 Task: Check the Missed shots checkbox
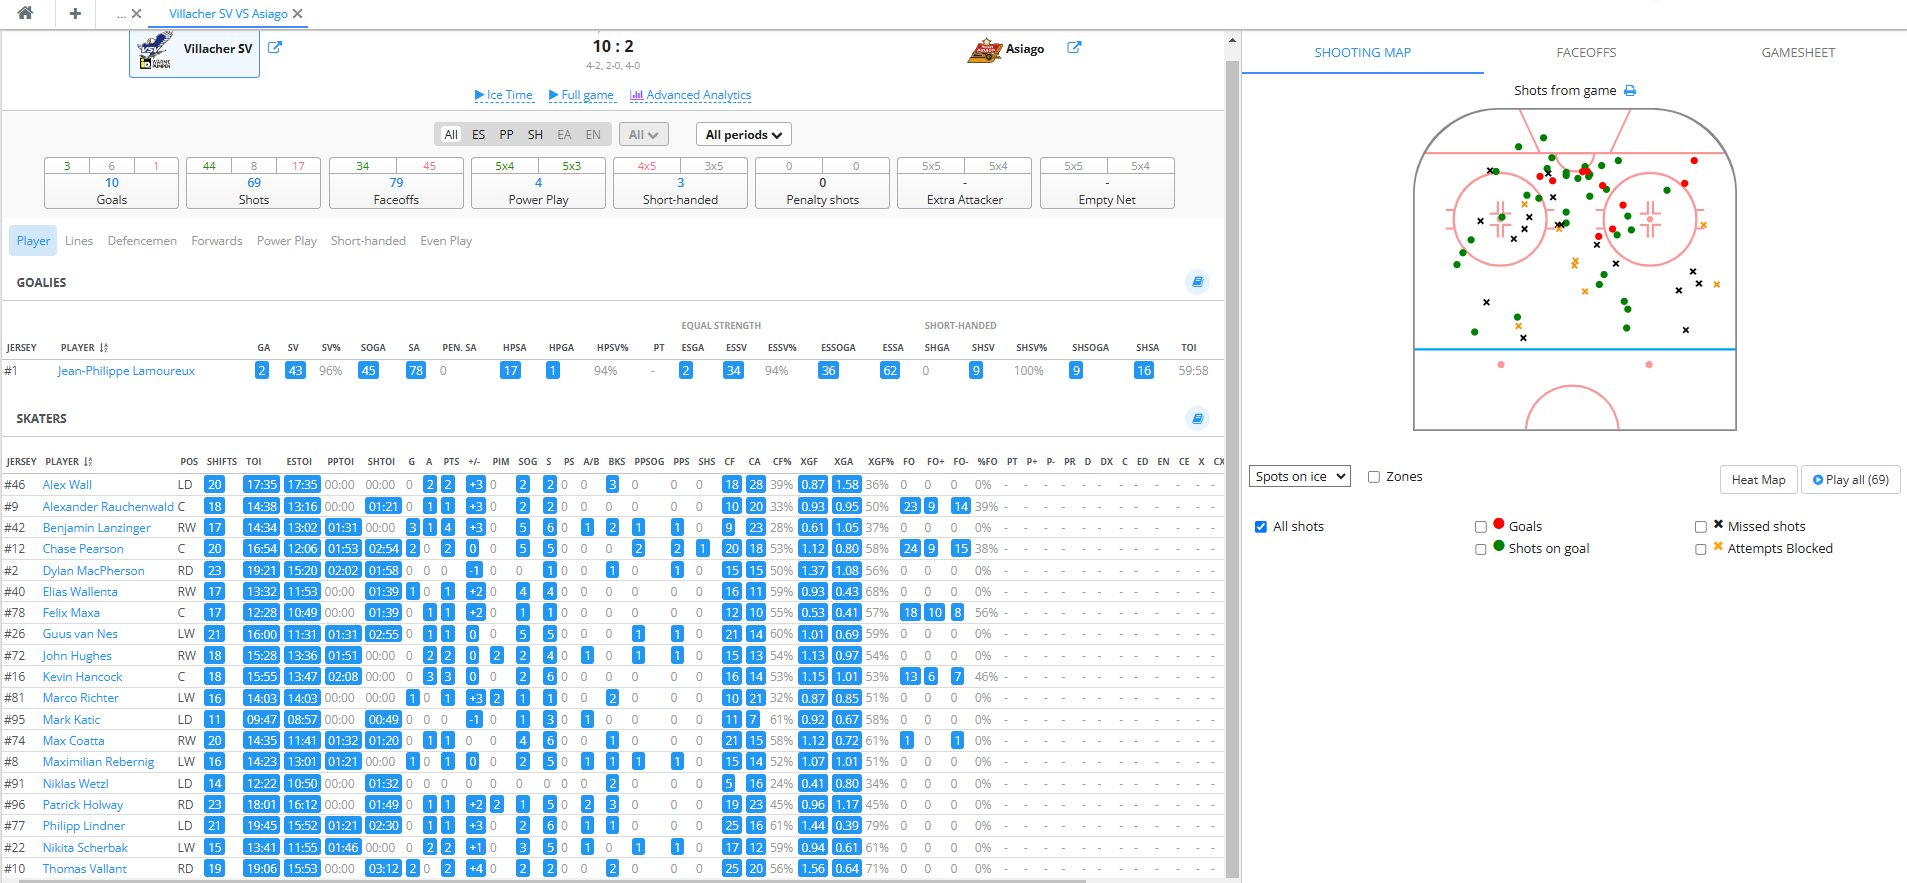[1700, 527]
